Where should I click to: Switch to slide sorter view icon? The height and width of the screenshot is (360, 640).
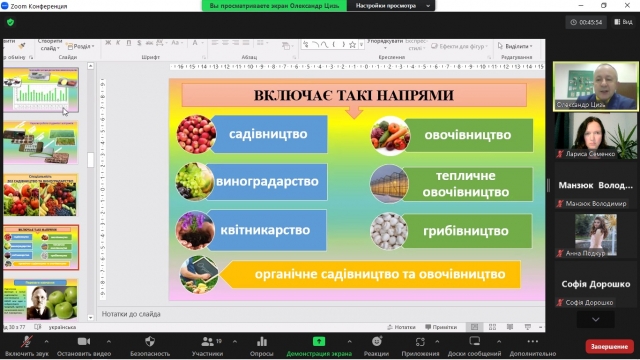click(492, 327)
